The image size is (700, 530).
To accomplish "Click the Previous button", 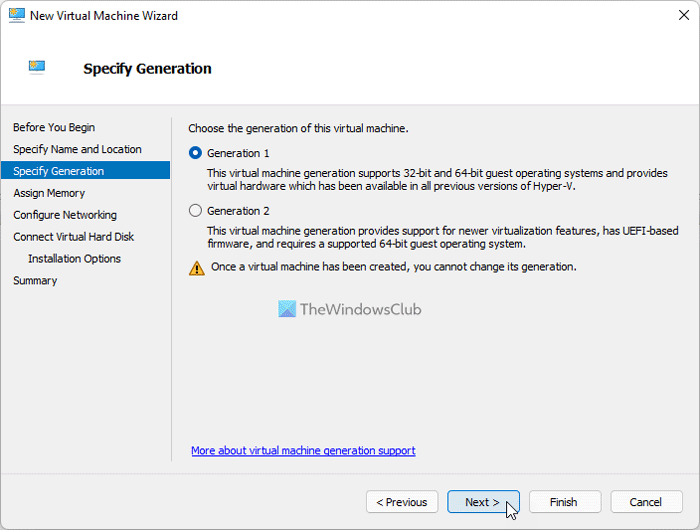I will point(402,502).
